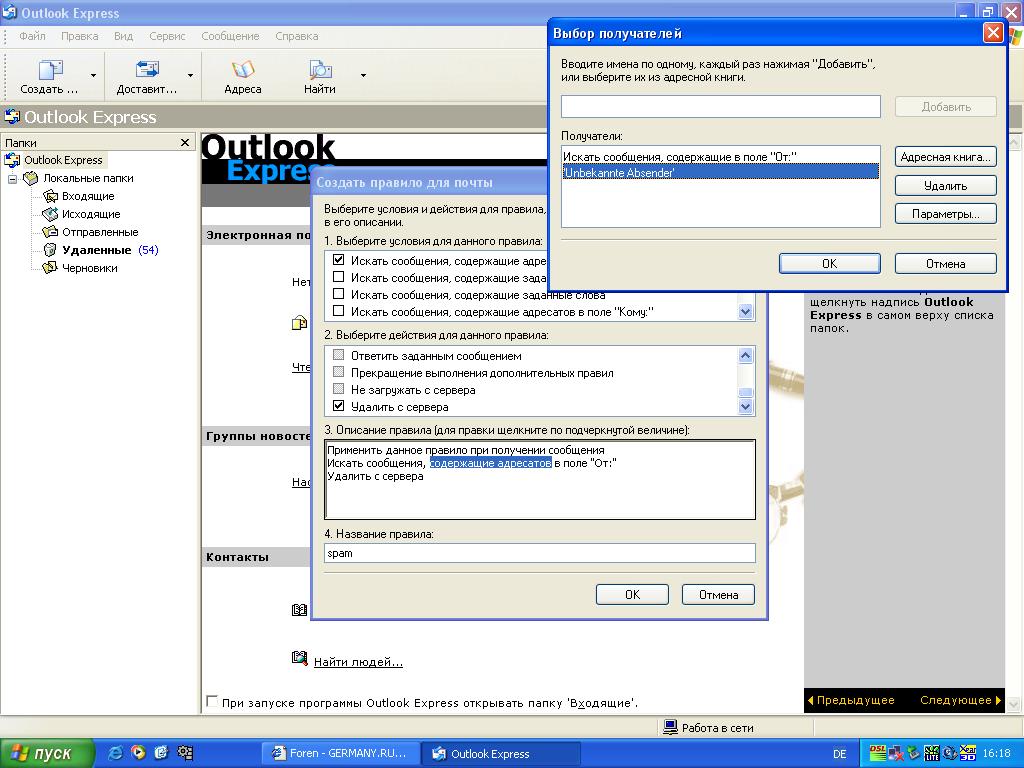Switch to Foren - GERMANY.RU taskbar window
The width and height of the screenshot is (1024, 768).
(x=340, y=753)
